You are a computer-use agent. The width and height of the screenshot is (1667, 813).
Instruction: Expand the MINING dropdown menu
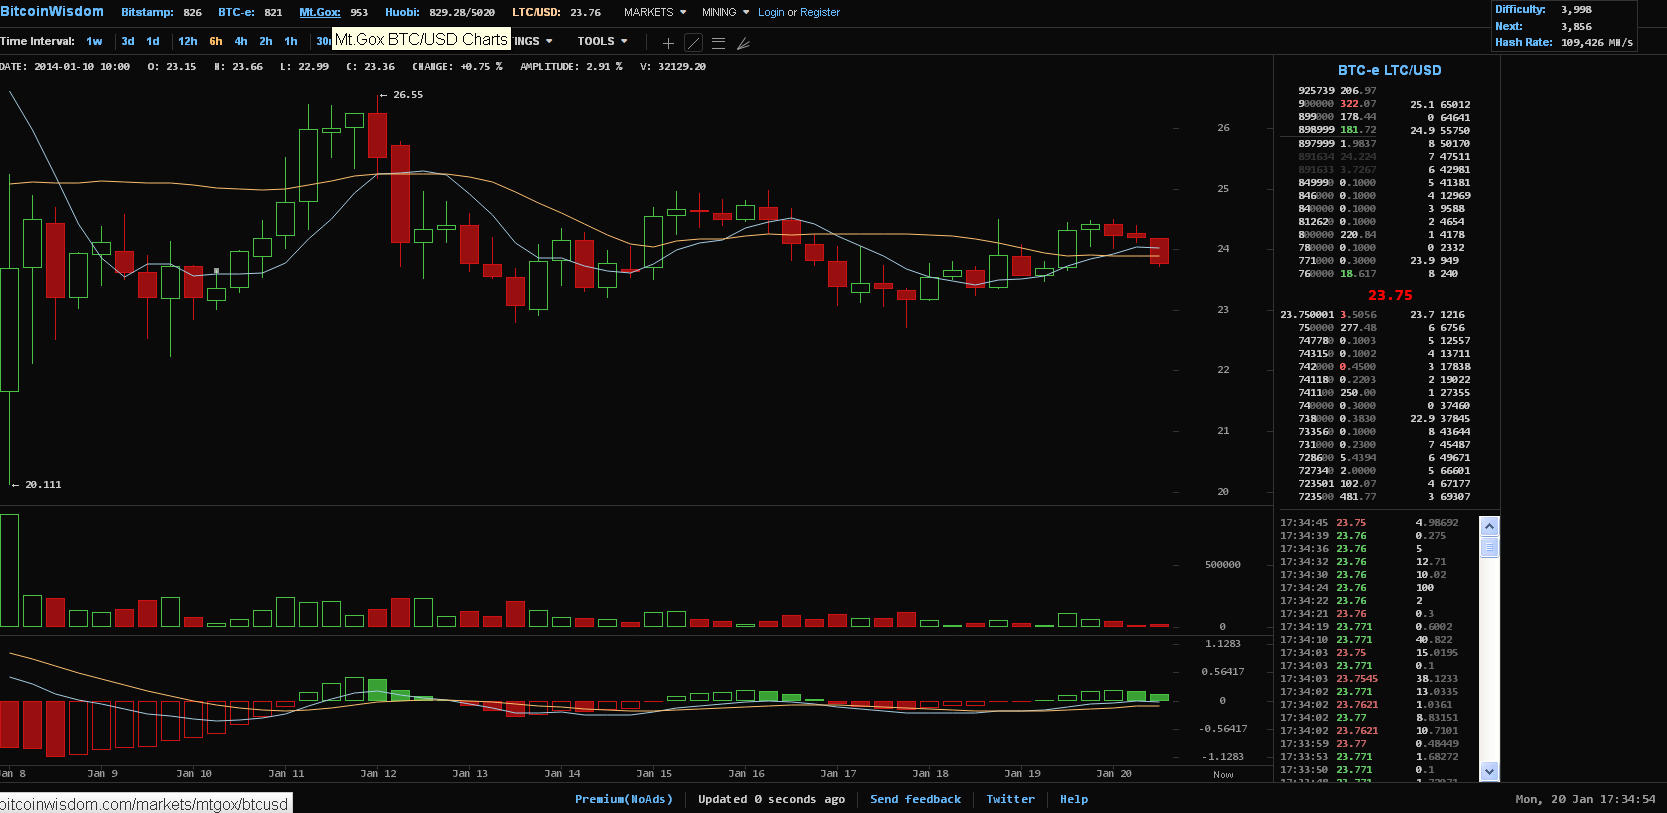click(725, 12)
